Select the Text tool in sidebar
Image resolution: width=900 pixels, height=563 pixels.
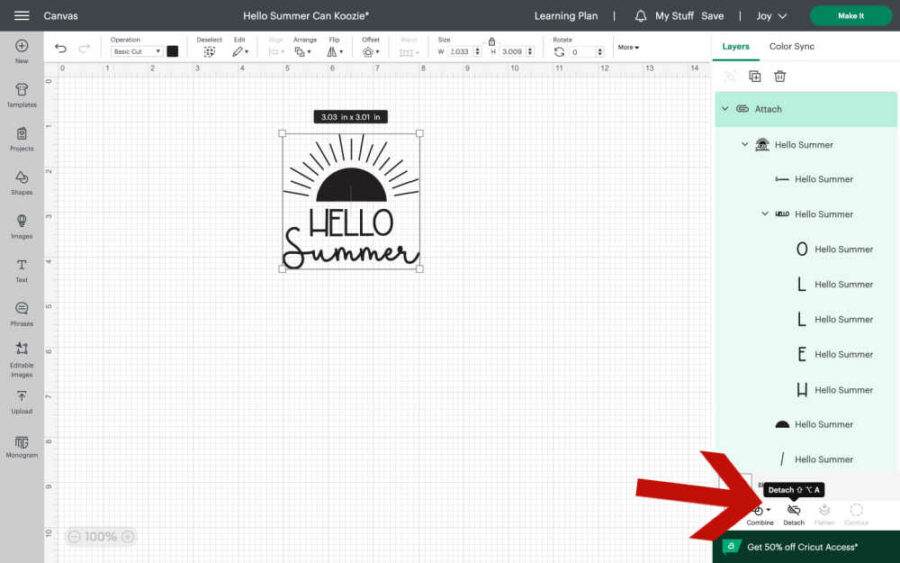[21, 269]
